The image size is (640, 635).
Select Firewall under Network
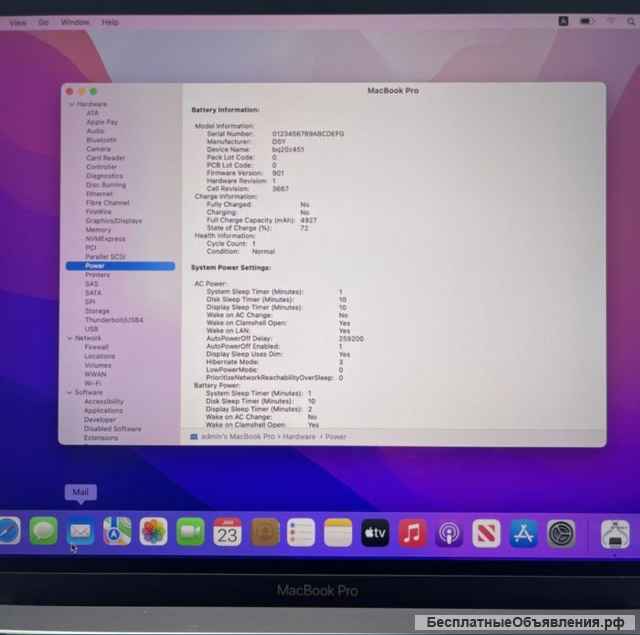pyautogui.click(x=96, y=347)
